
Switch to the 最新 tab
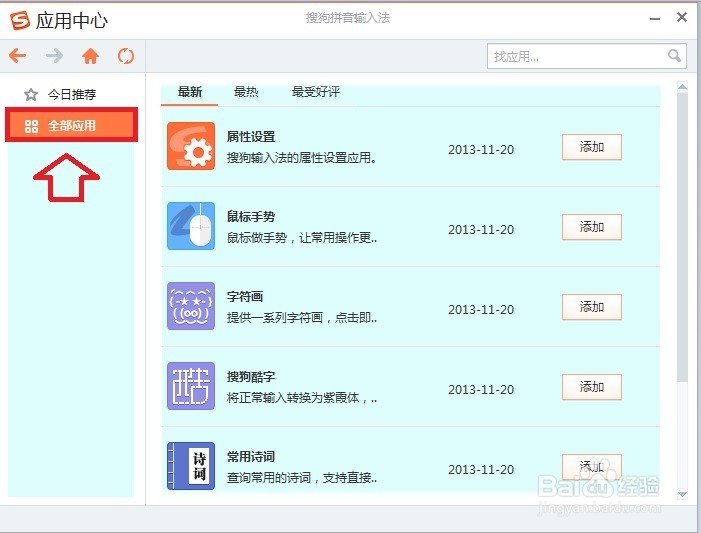click(x=190, y=92)
